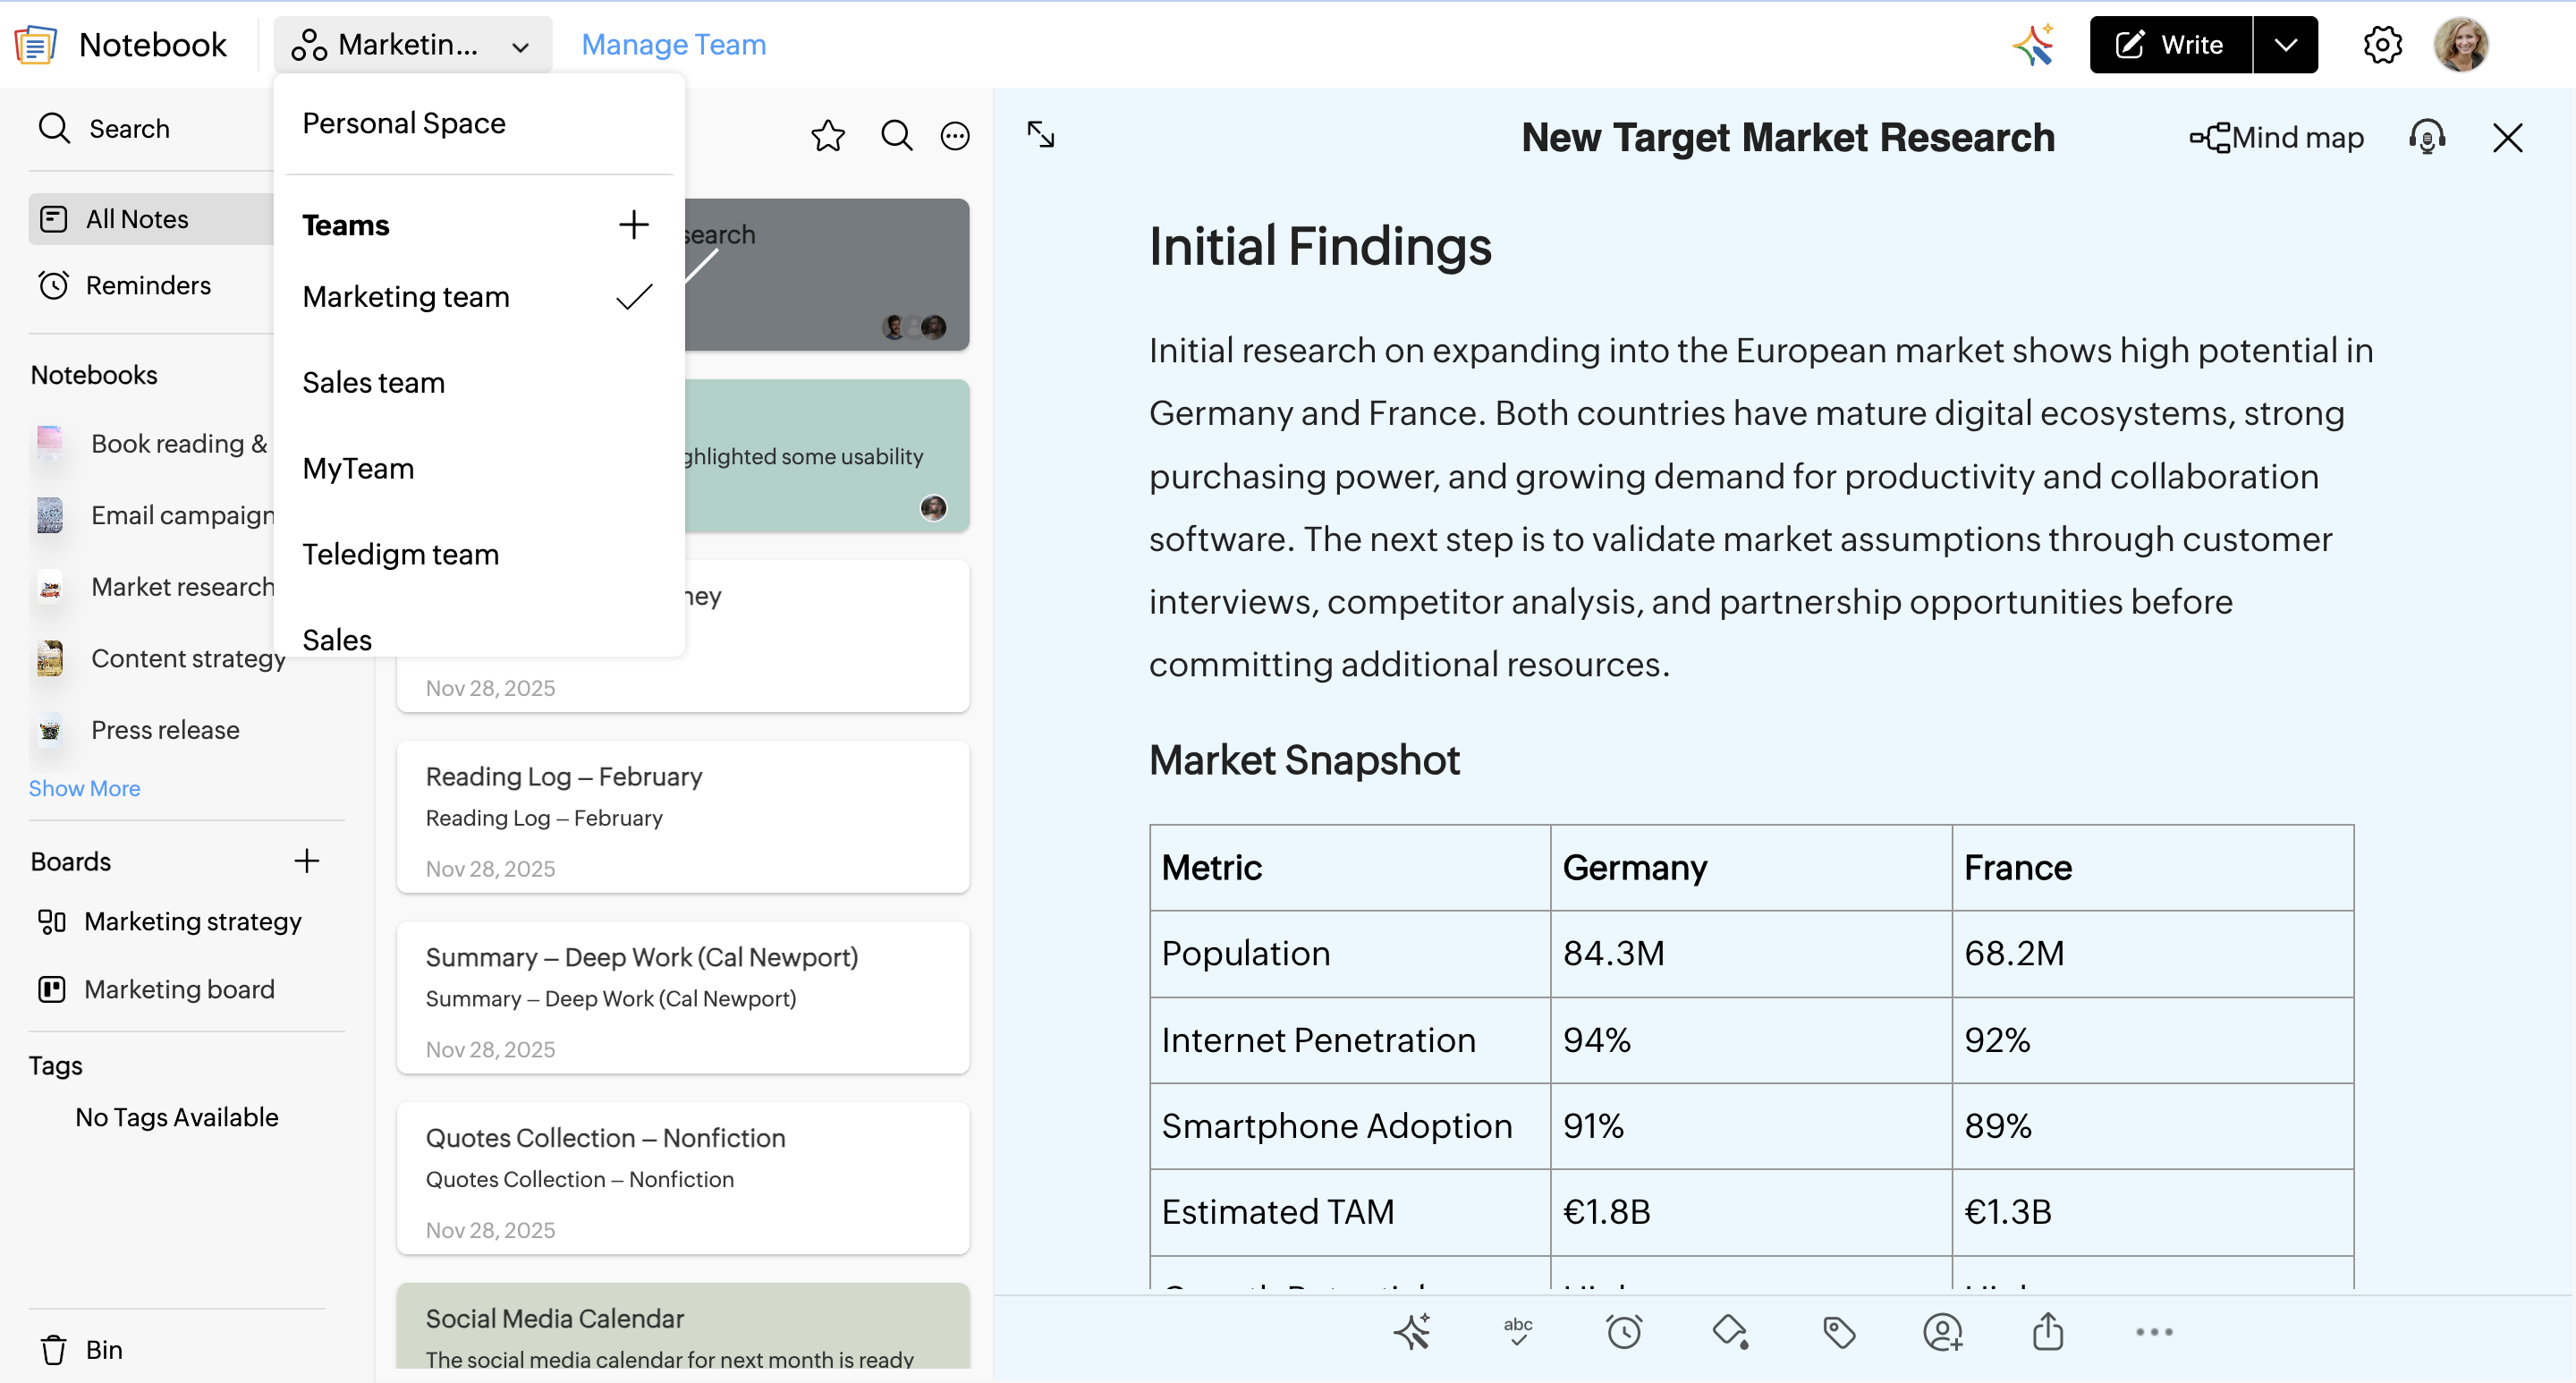2576x1383 pixels.
Task: Add a tag with the tag icon
Action: (x=1838, y=1331)
